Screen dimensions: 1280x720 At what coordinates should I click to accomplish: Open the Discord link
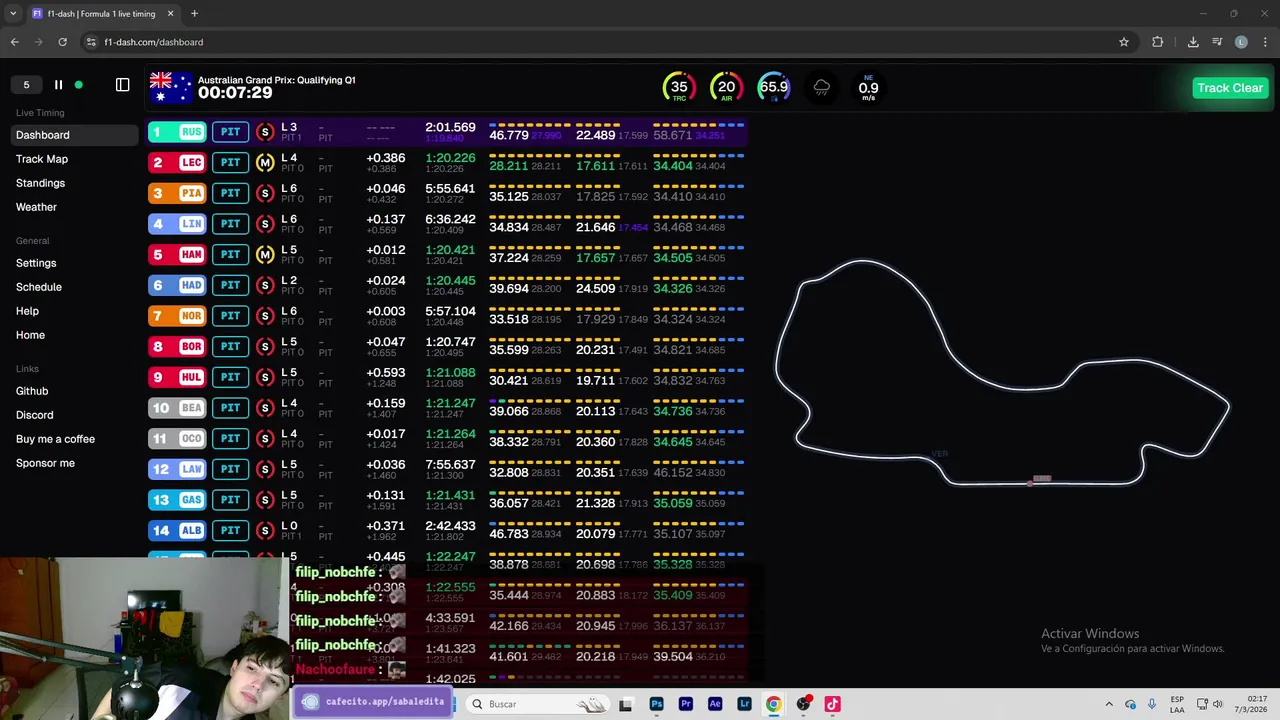coord(35,415)
